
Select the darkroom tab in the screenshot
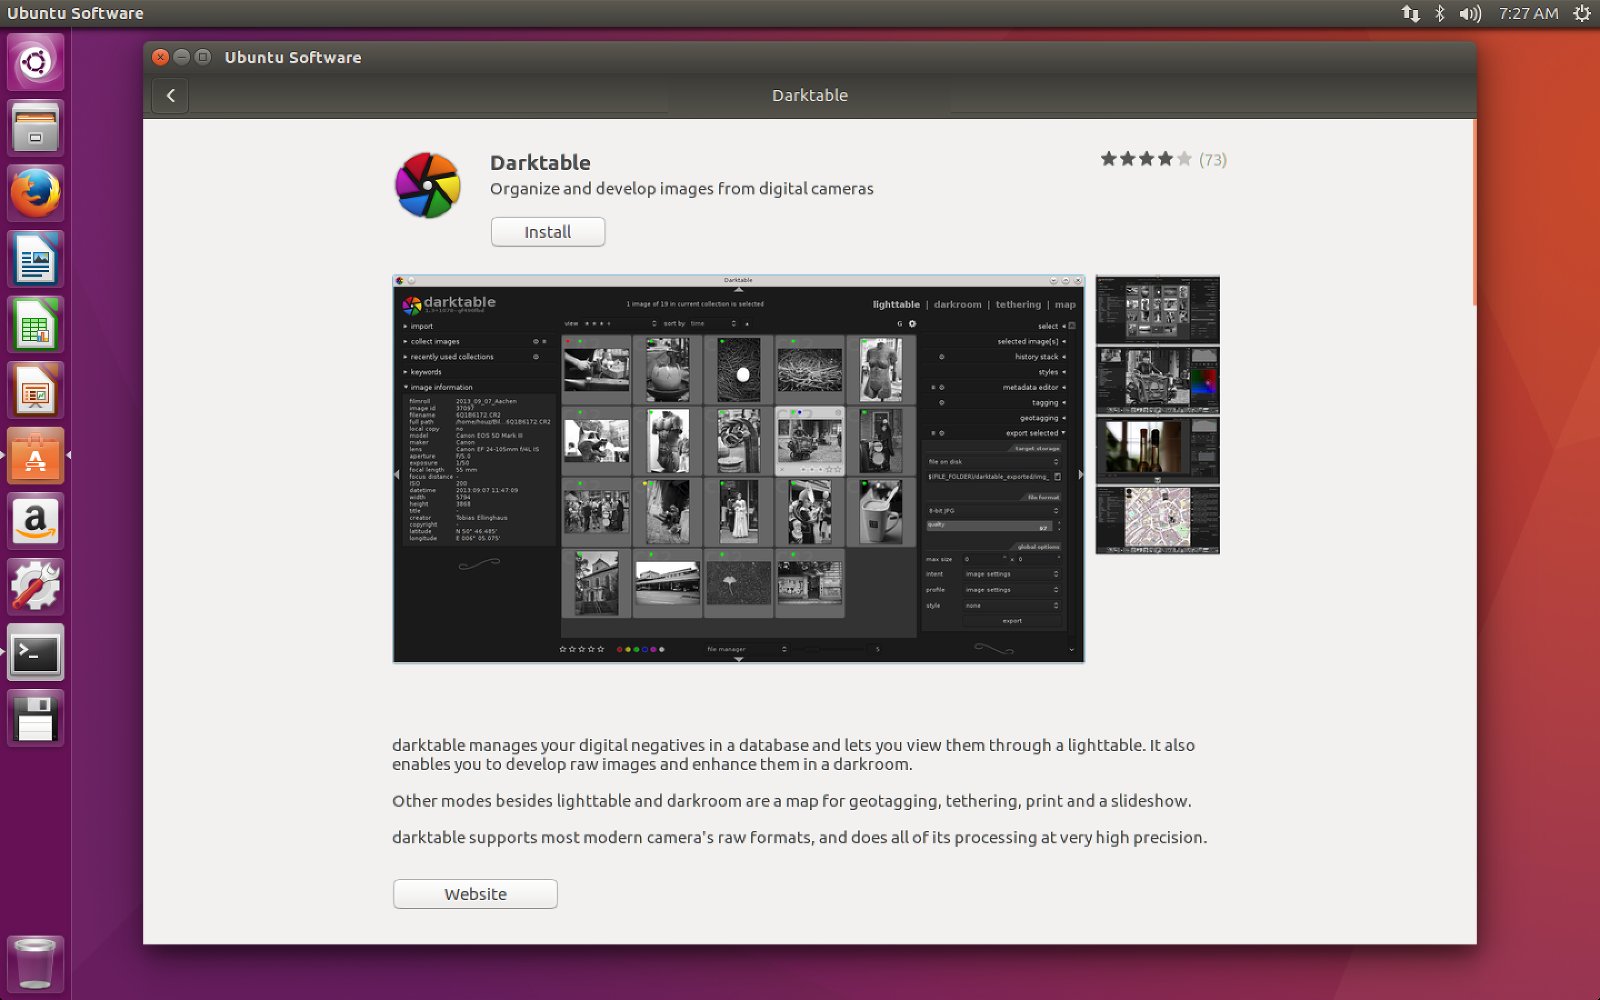point(957,305)
